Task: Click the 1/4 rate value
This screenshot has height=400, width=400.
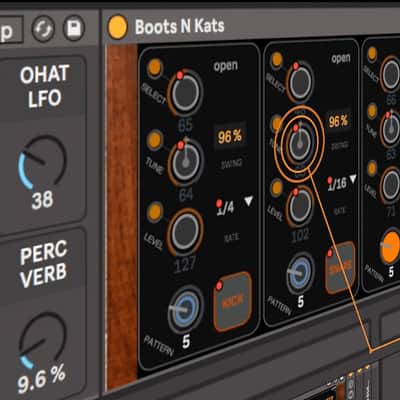Action: click(226, 208)
